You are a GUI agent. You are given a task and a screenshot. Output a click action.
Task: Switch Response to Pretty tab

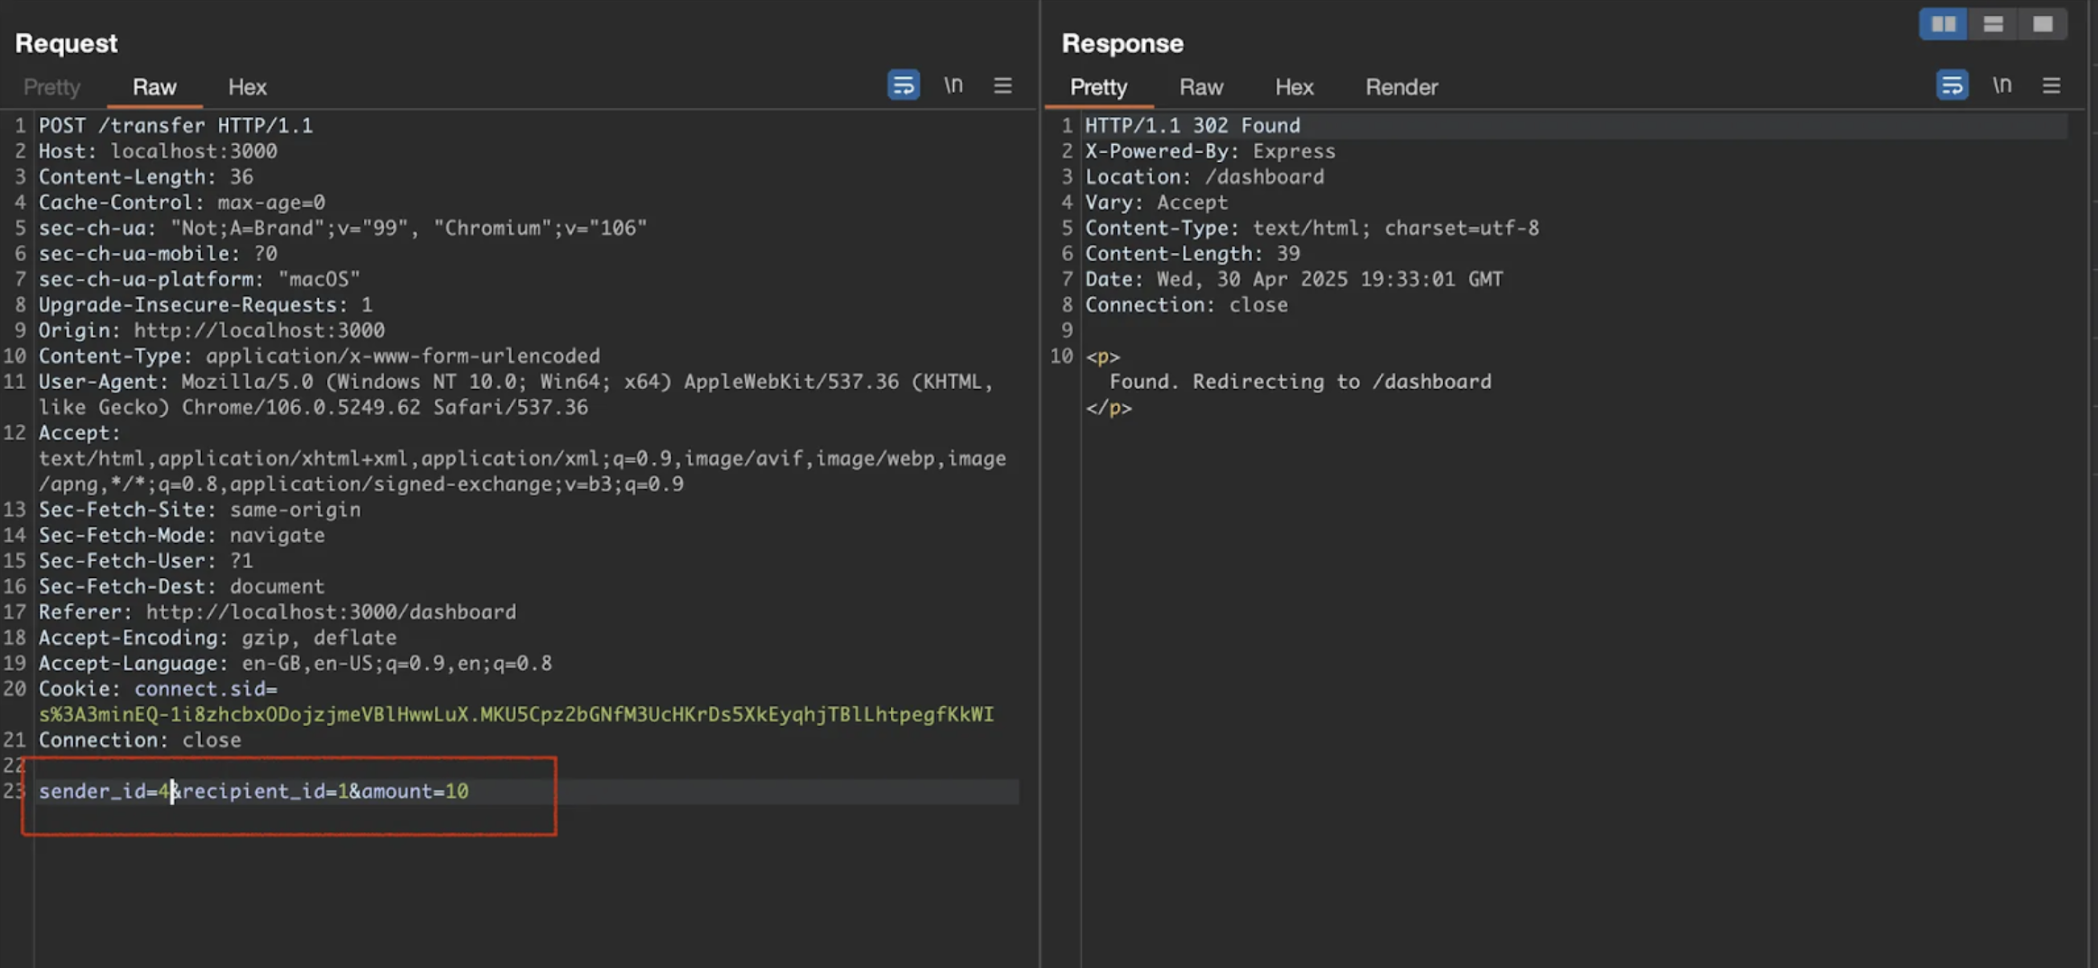click(1098, 87)
